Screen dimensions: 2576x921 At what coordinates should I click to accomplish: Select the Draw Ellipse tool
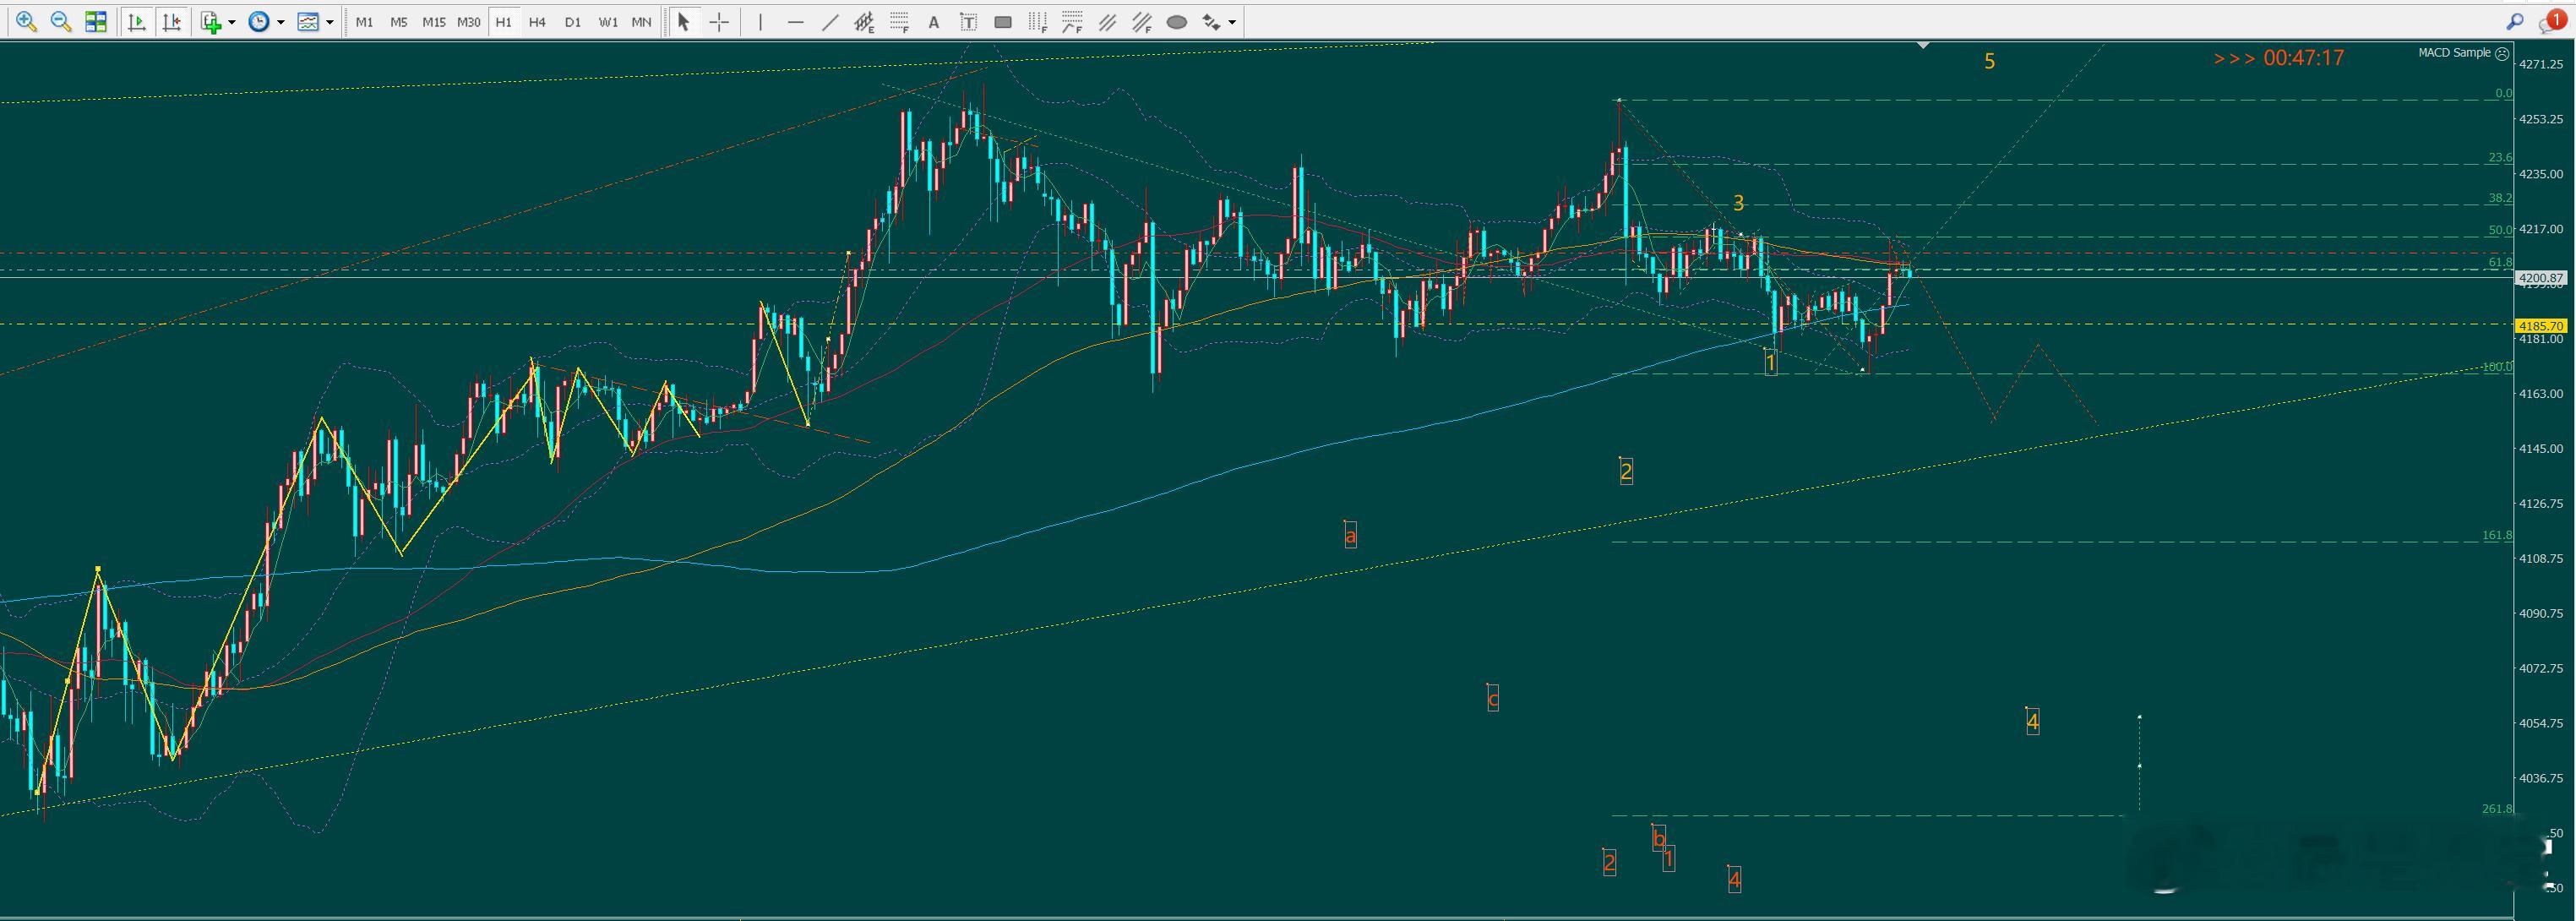coord(1177,21)
